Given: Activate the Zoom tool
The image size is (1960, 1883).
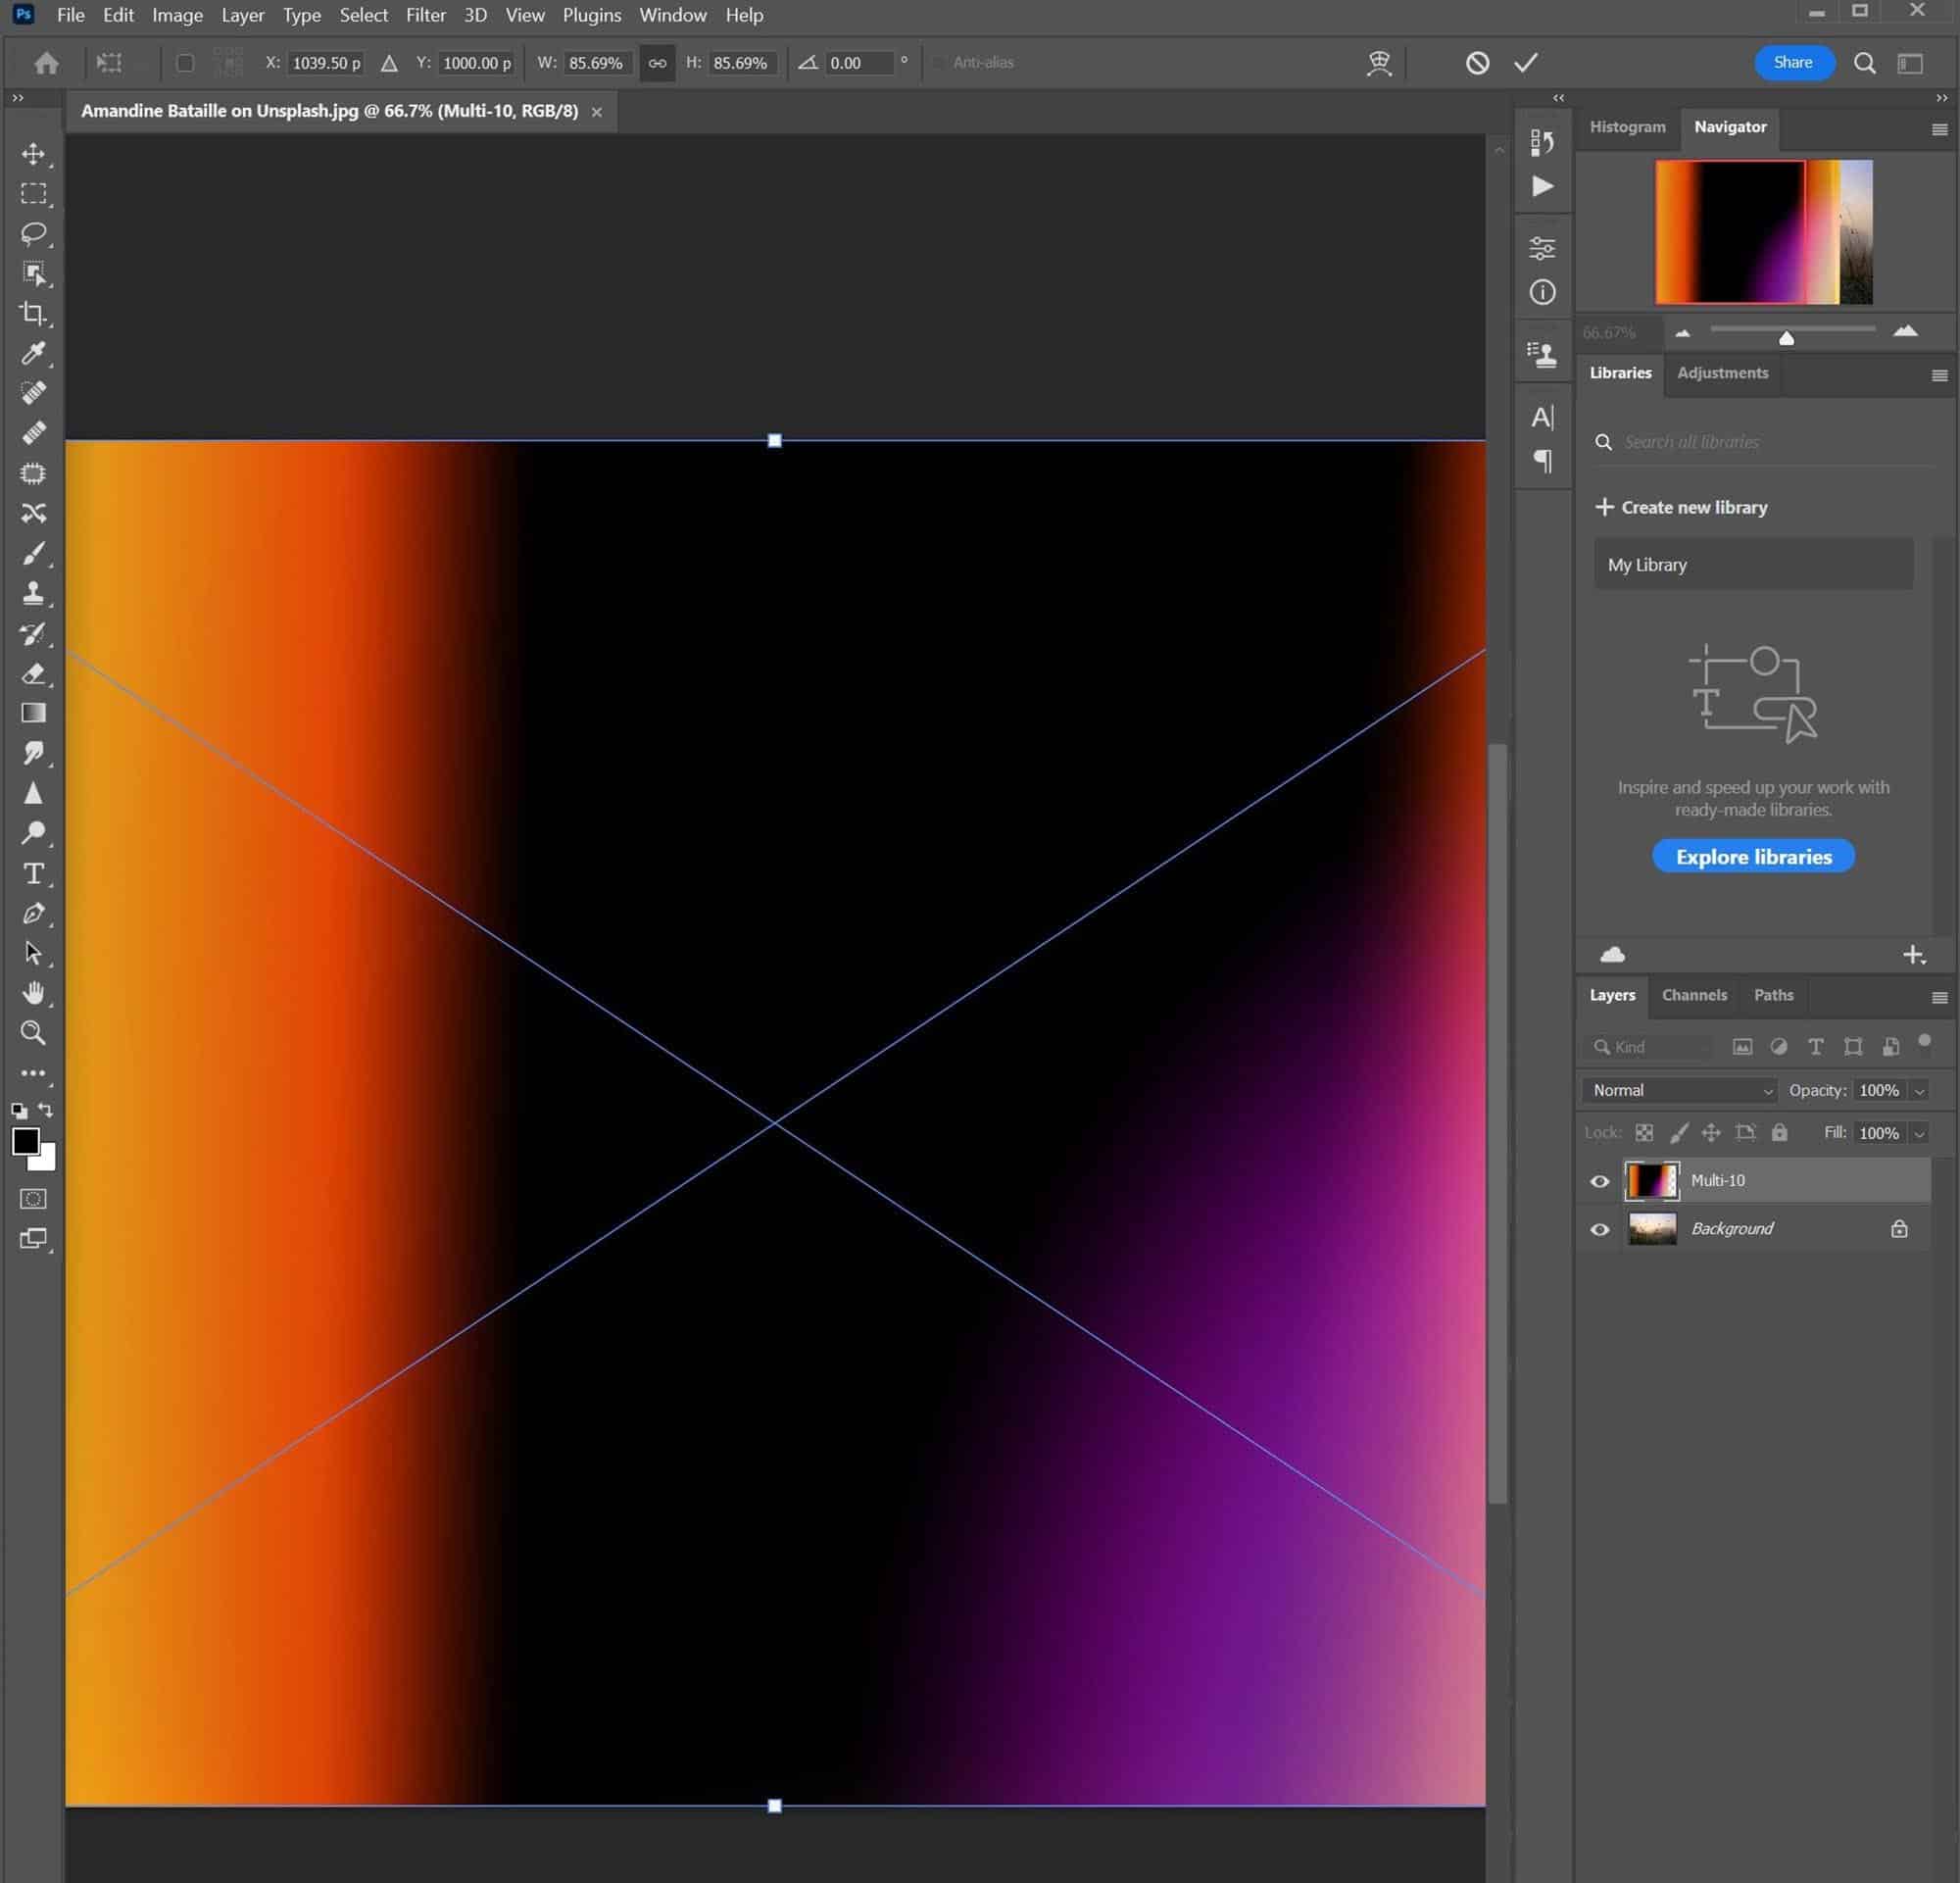Looking at the screenshot, I should coord(34,1033).
